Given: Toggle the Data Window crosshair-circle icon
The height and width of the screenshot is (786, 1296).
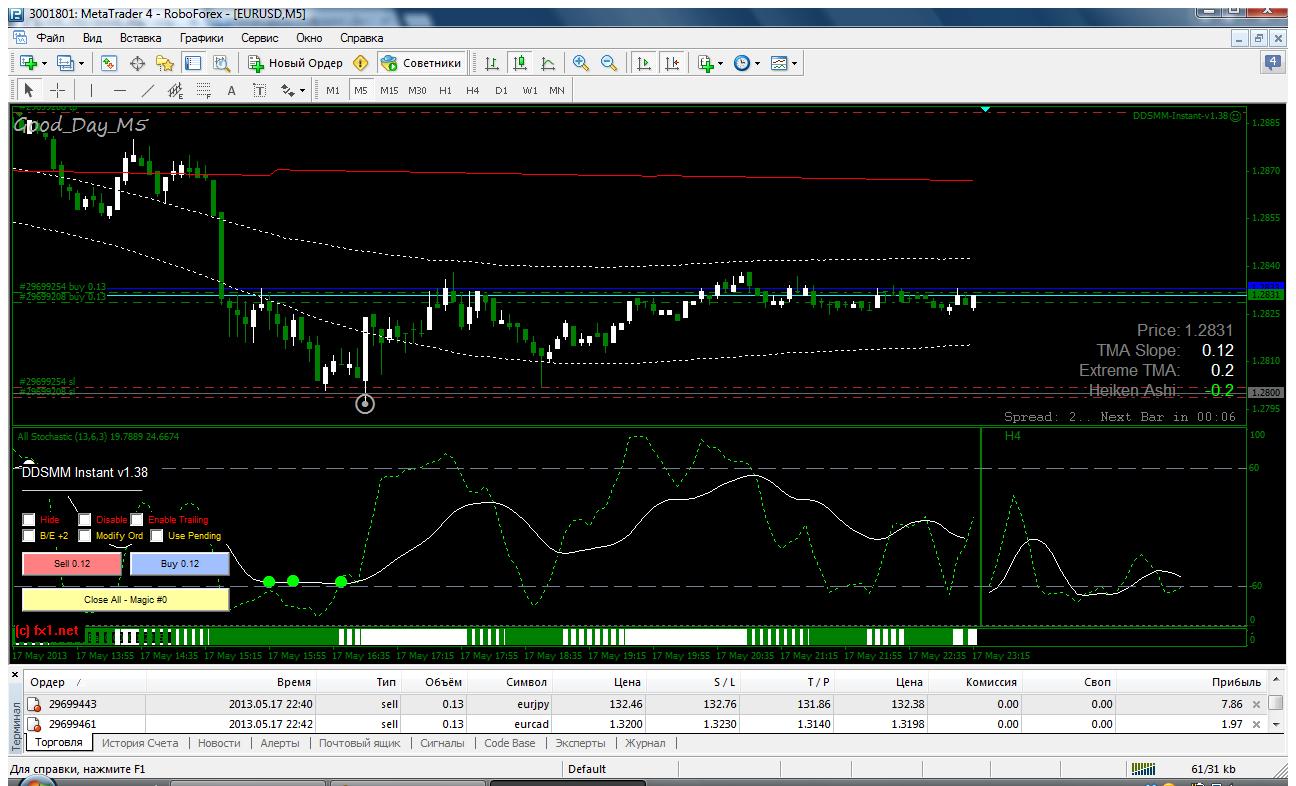Looking at the screenshot, I should point(138,63).
